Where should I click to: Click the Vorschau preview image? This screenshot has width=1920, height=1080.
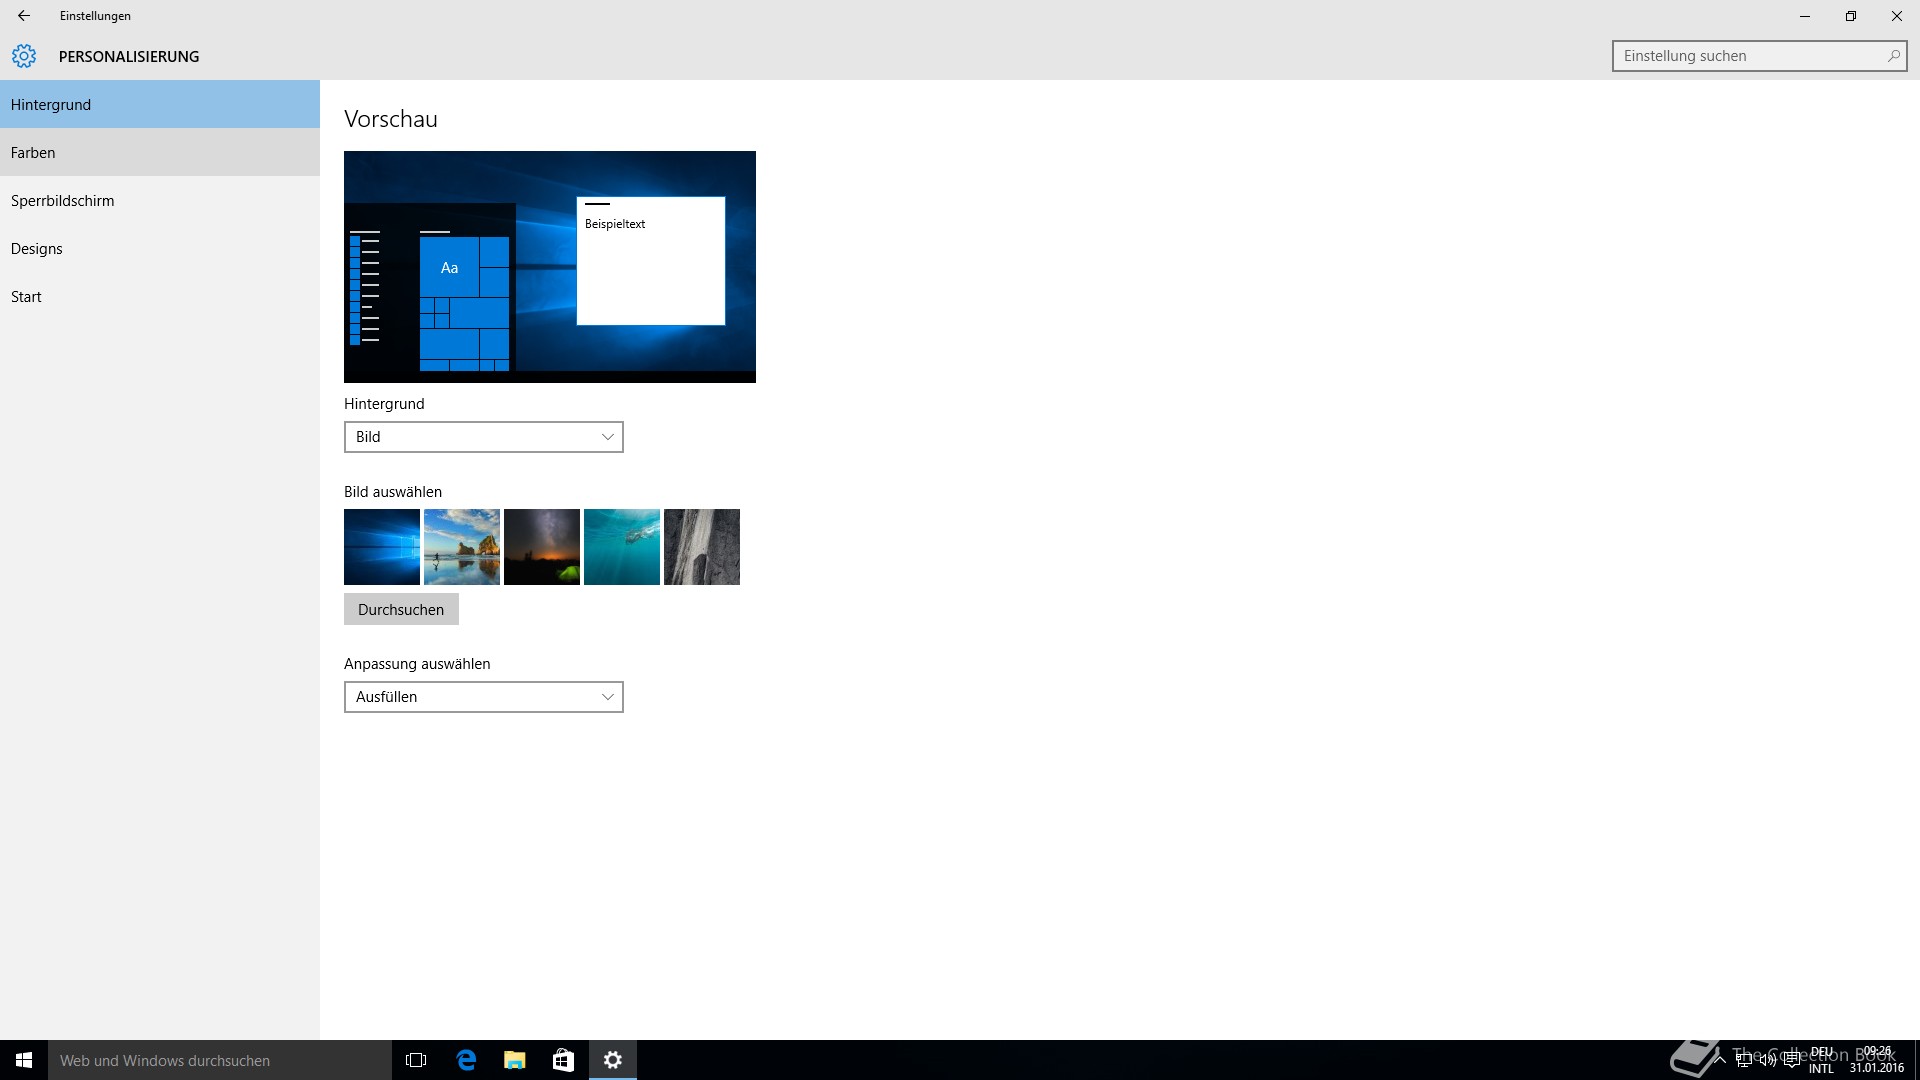click(550, 267)
